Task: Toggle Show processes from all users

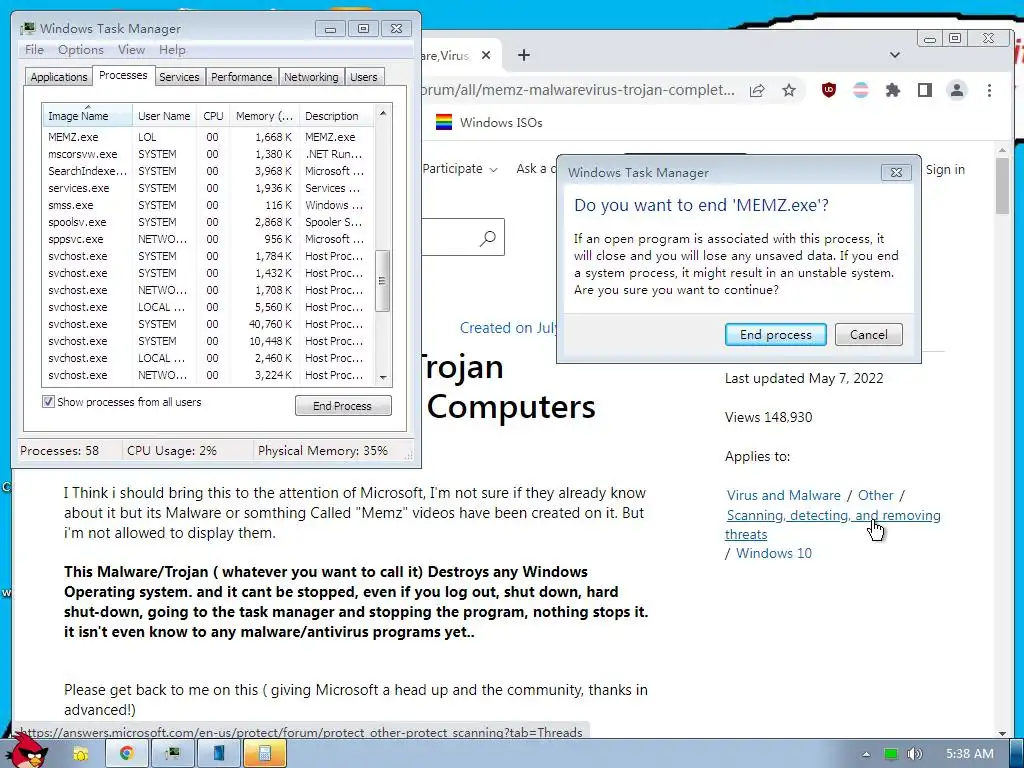Action: (x=48, y=402)
